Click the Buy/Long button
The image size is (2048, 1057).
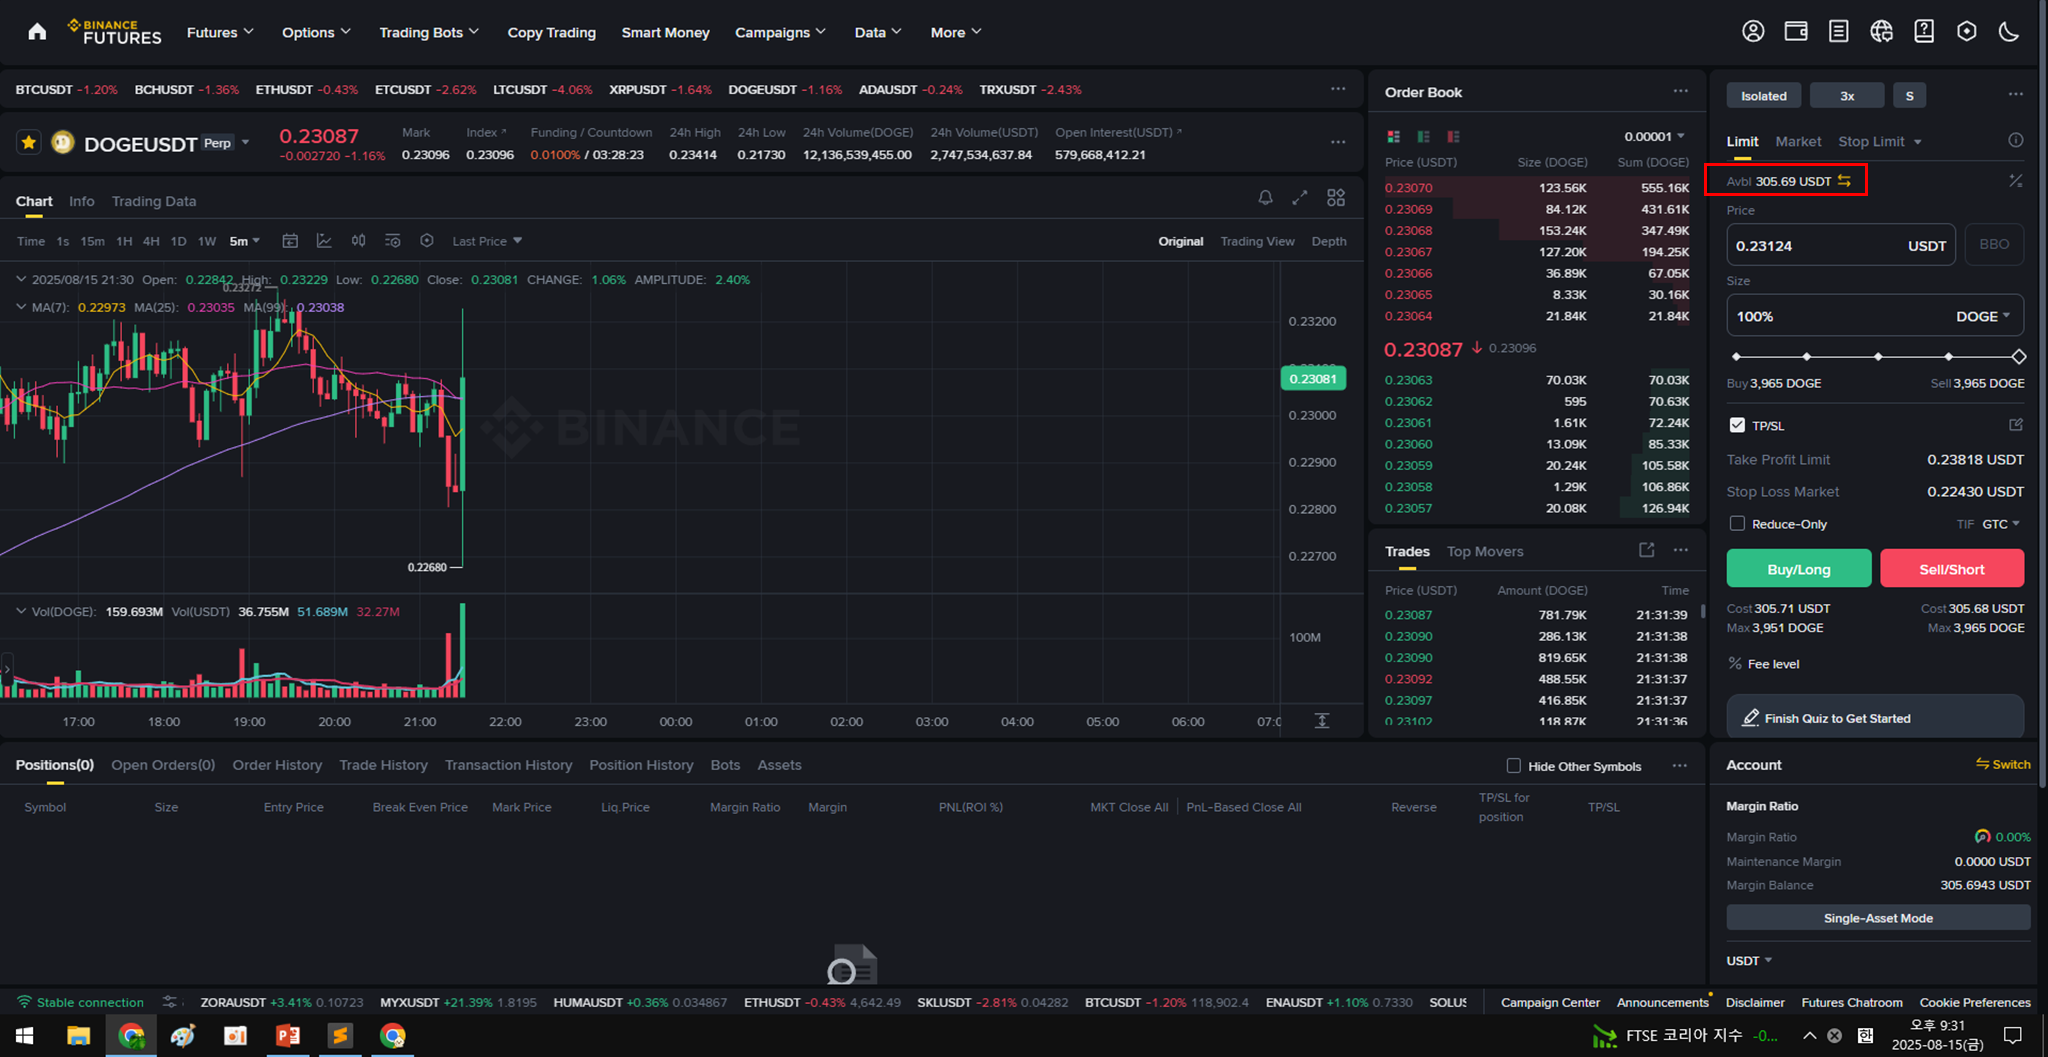[x=1798, y=568]
